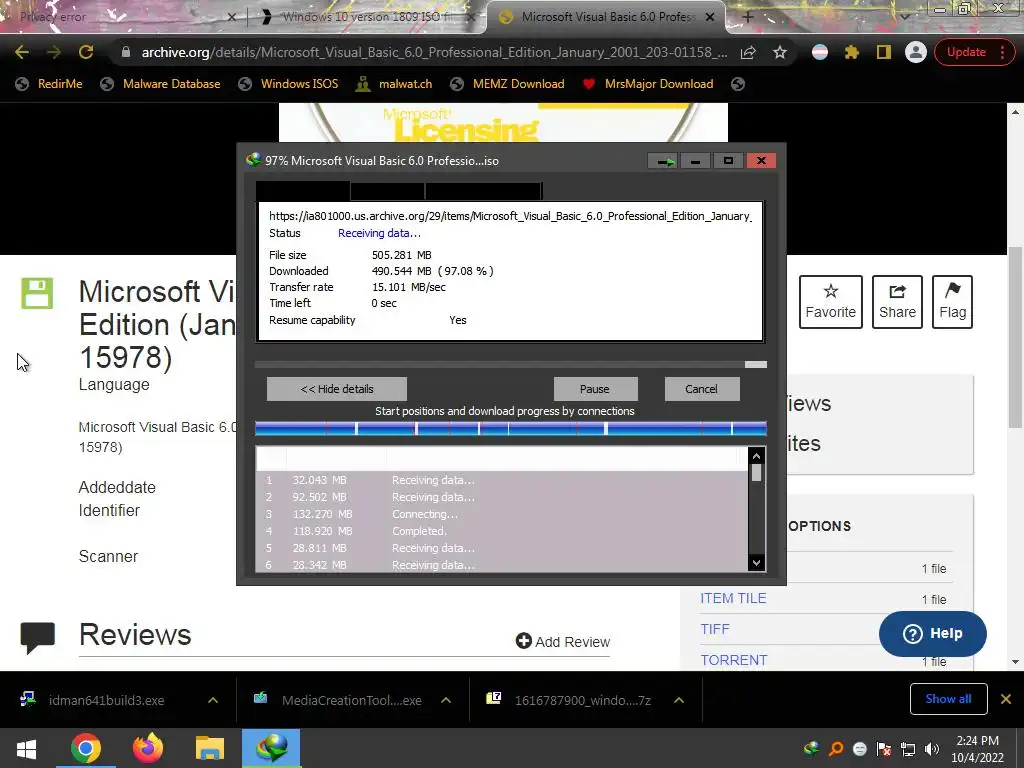Show all downloads
Viewport: 1024px width, 768px height.
pos(948,699)
